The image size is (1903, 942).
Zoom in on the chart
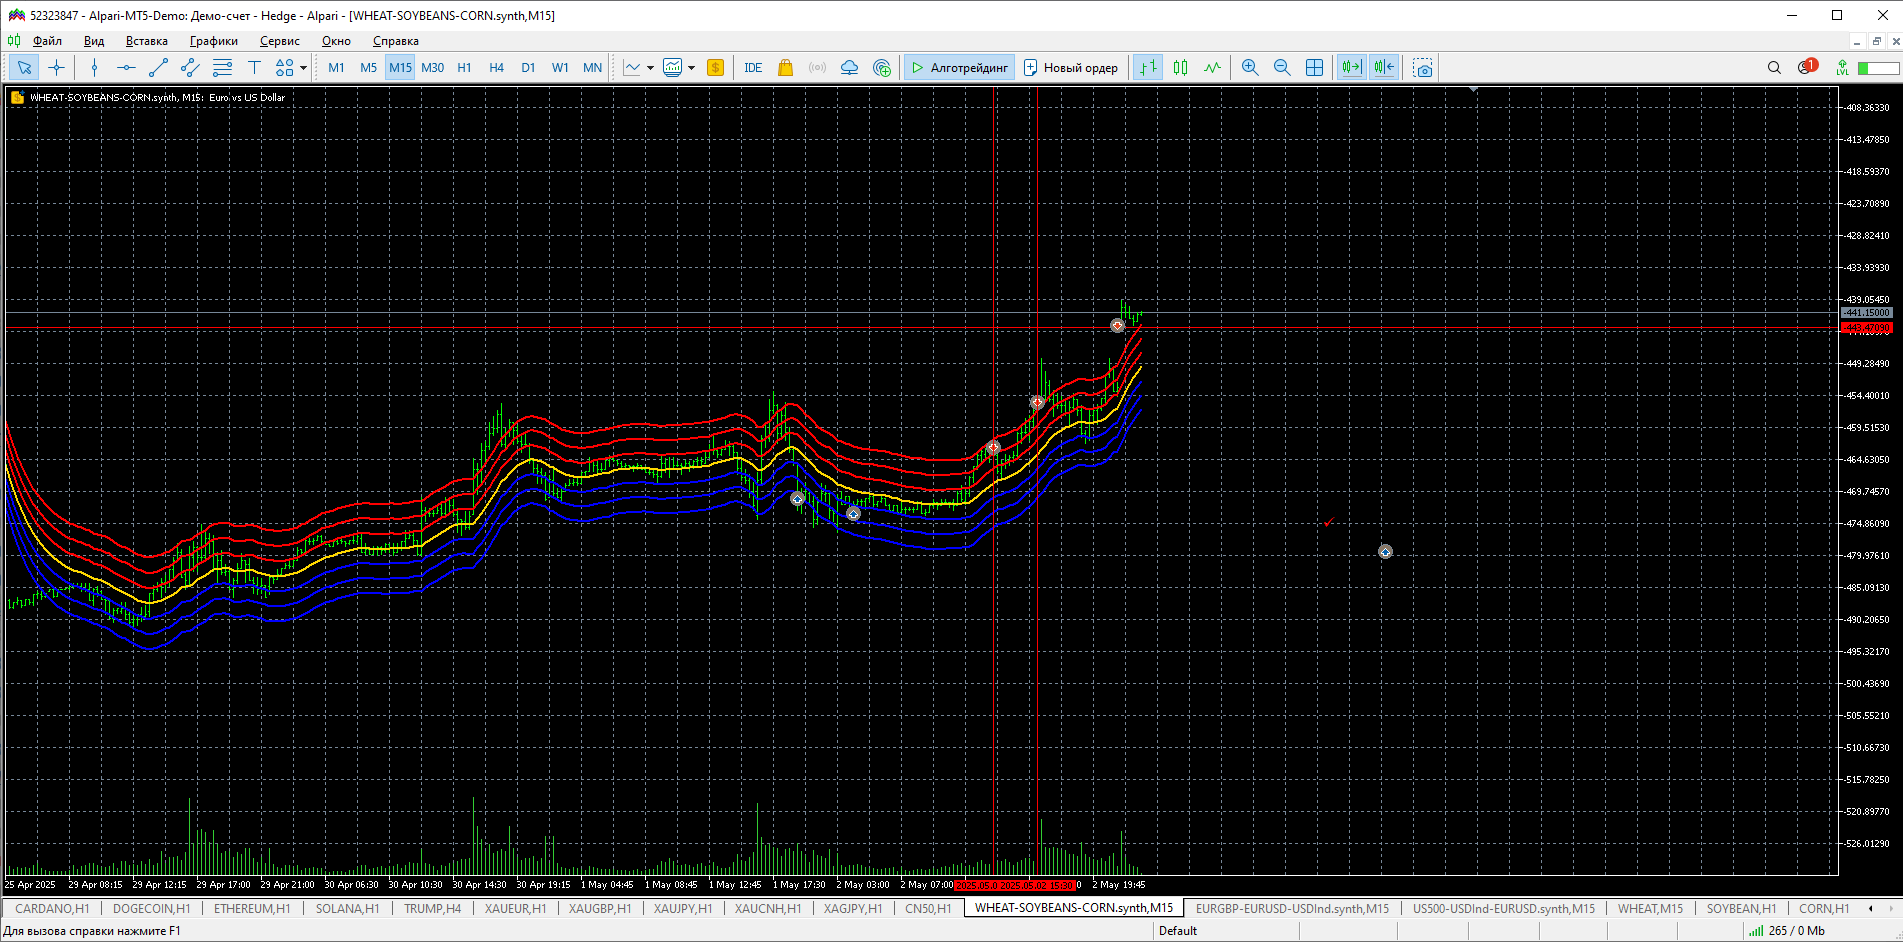click(1250, 68)
